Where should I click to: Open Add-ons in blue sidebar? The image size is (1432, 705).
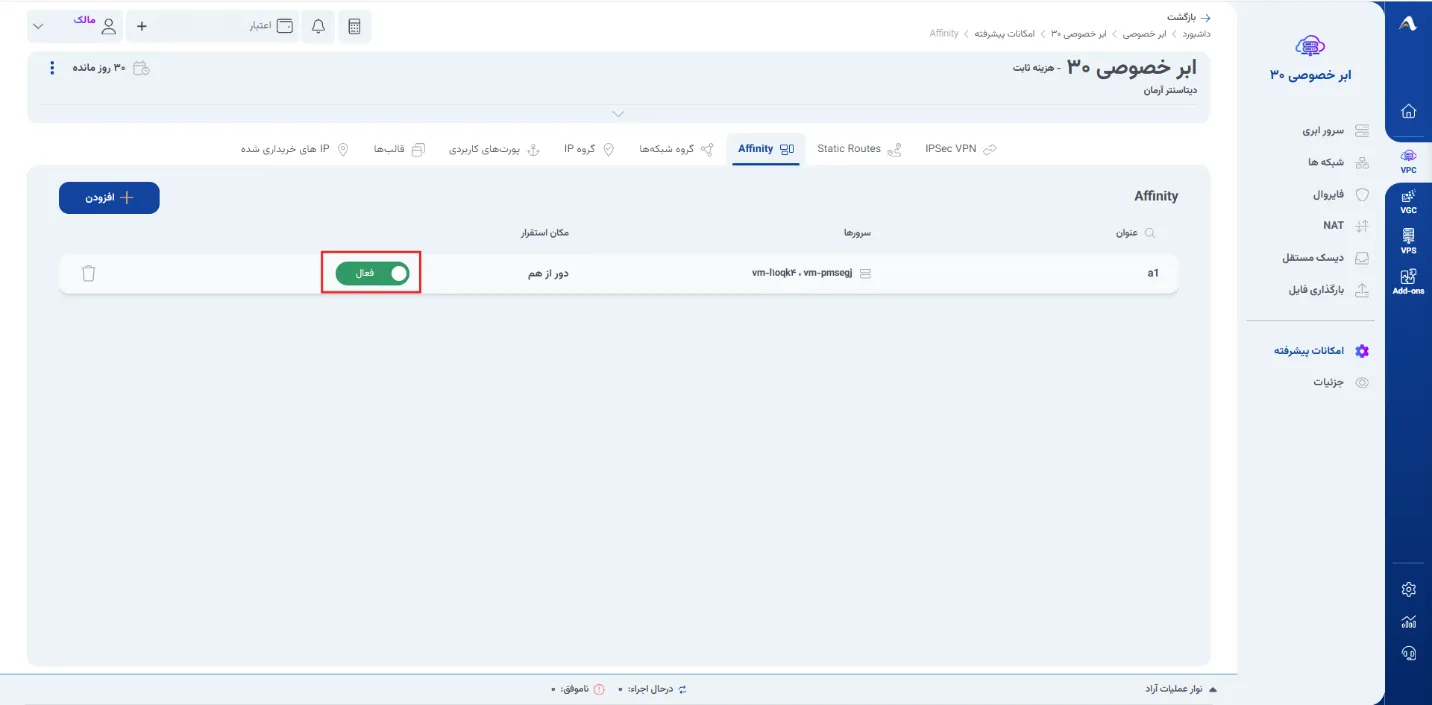pos(1408,282)
